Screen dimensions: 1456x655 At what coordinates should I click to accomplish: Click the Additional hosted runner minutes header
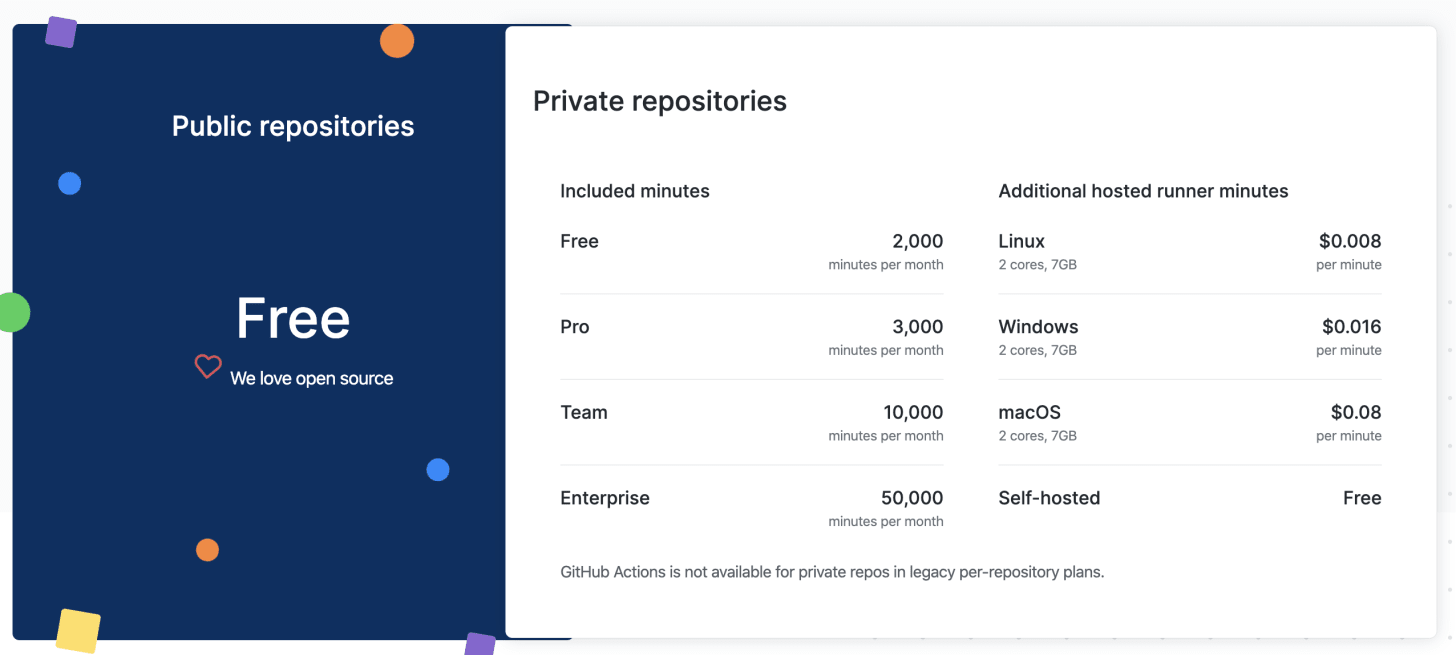tap(1143, 191)
